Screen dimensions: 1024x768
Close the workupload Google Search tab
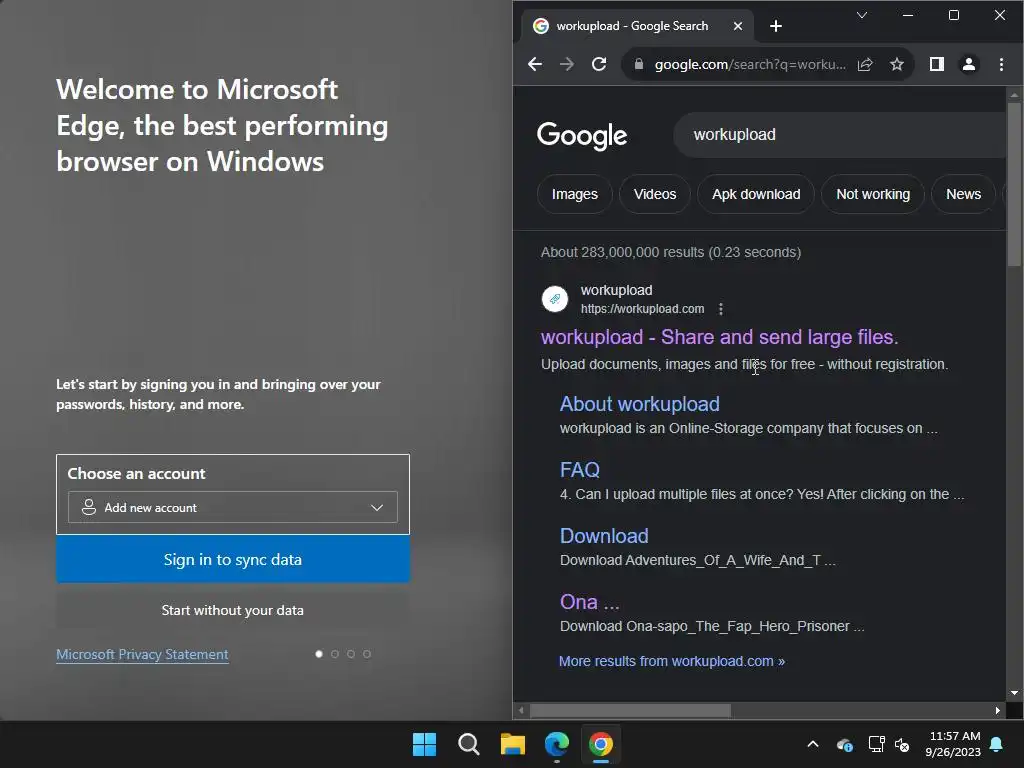(737, 26)
